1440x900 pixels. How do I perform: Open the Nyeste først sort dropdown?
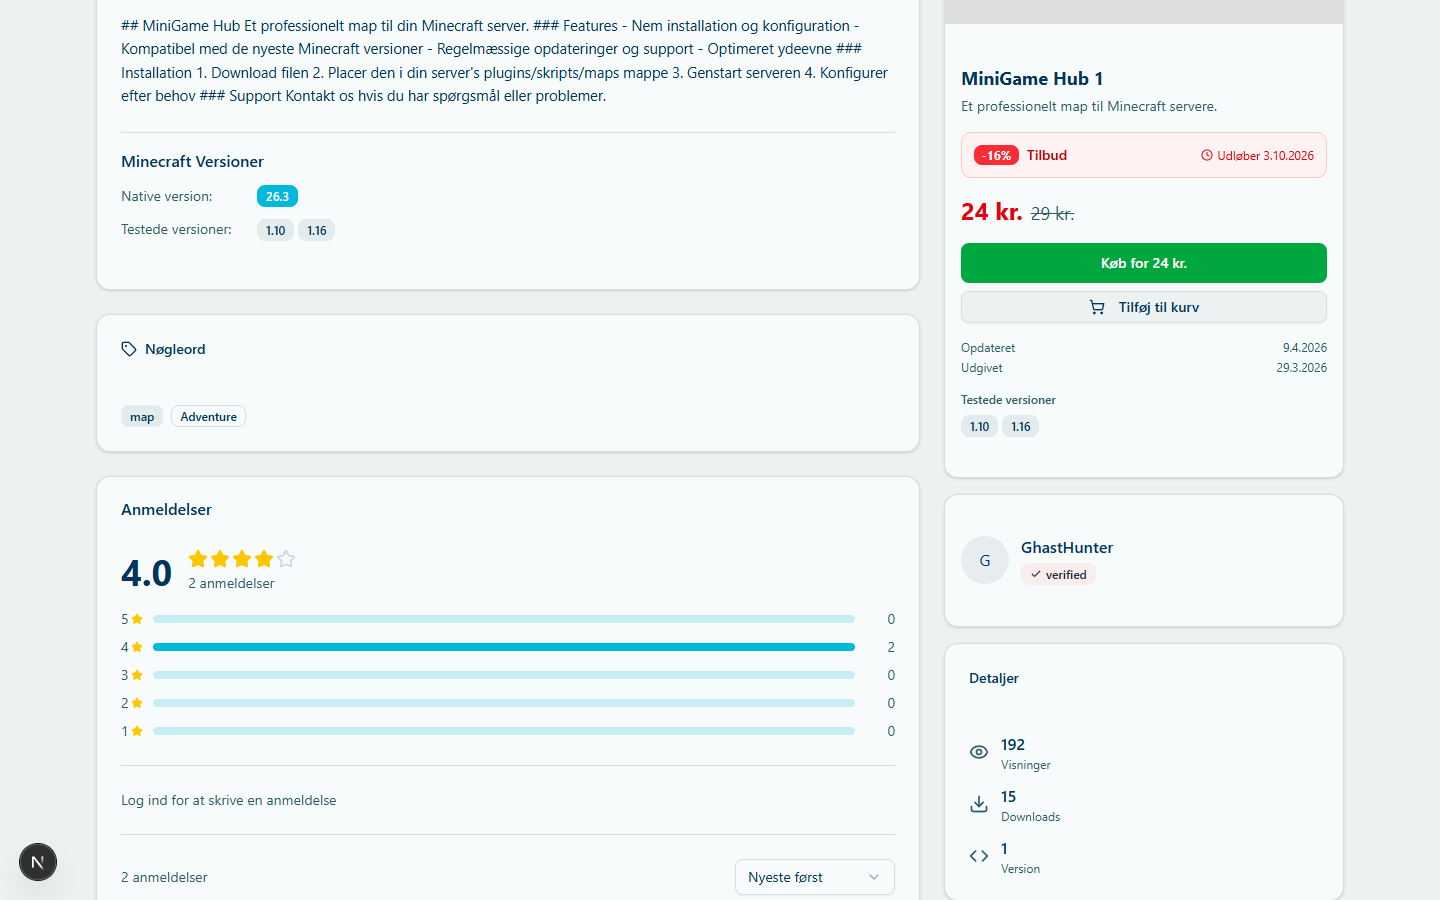pos(815,877)
